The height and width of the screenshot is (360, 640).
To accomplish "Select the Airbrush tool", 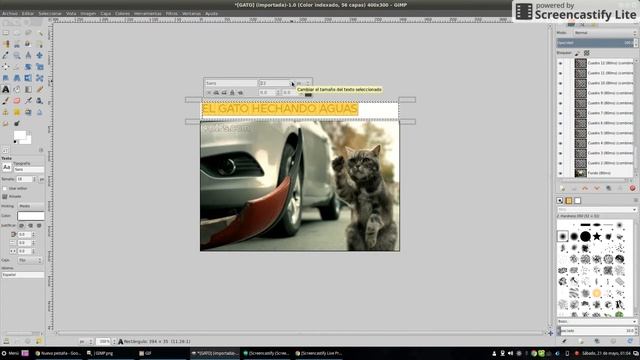I will [x=28, y=100].
